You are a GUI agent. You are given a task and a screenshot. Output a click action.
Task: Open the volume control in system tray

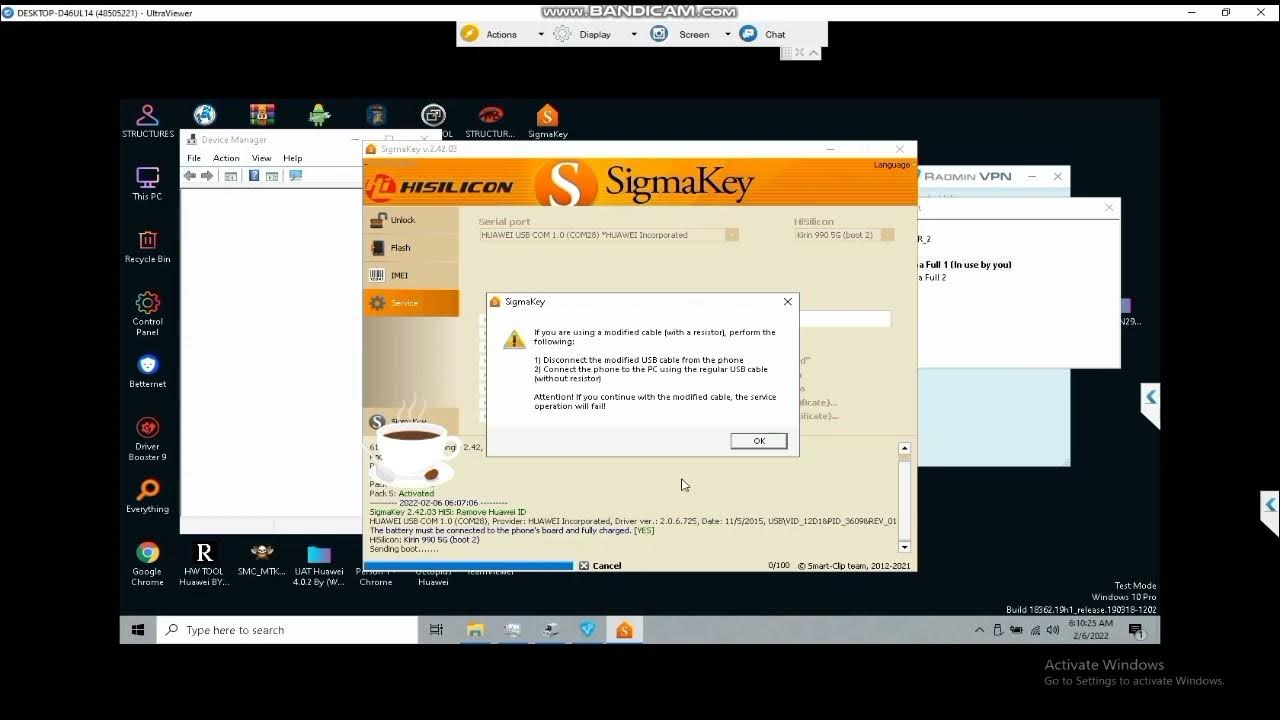pos(1053,630)
